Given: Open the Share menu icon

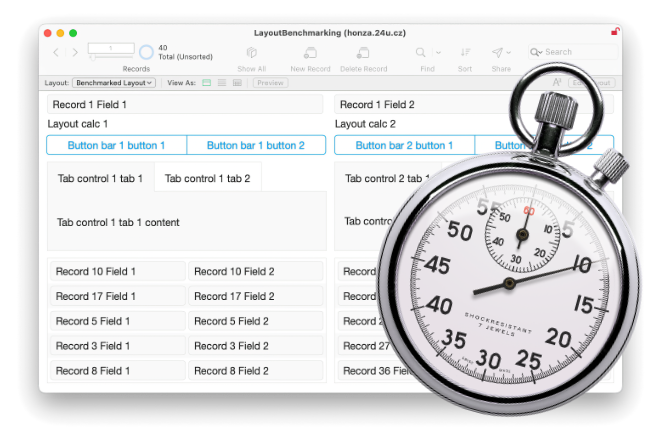Looking at the screenshot, I should coord(497,52).
